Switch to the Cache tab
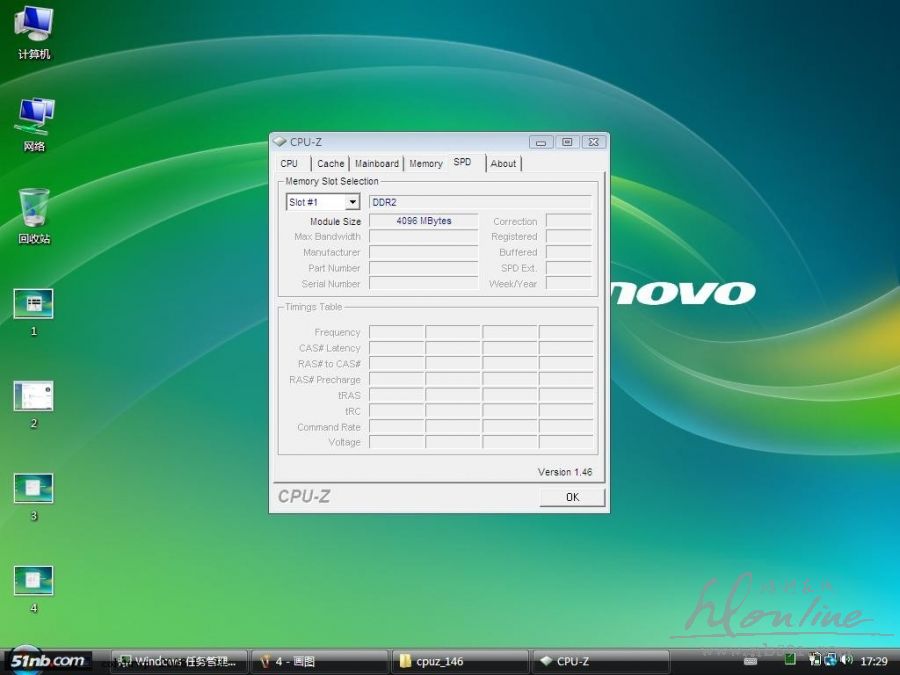 point(330,164)
